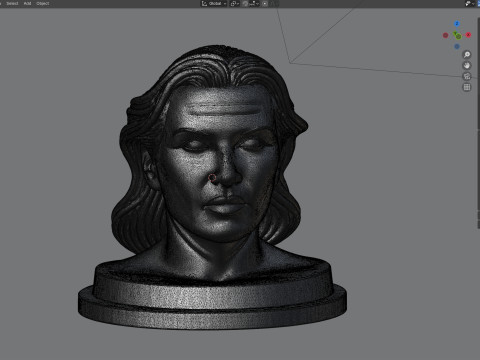Open the Global transform orientation dropdown
This screenshot has height=360, width=480.
click(214, 3)
